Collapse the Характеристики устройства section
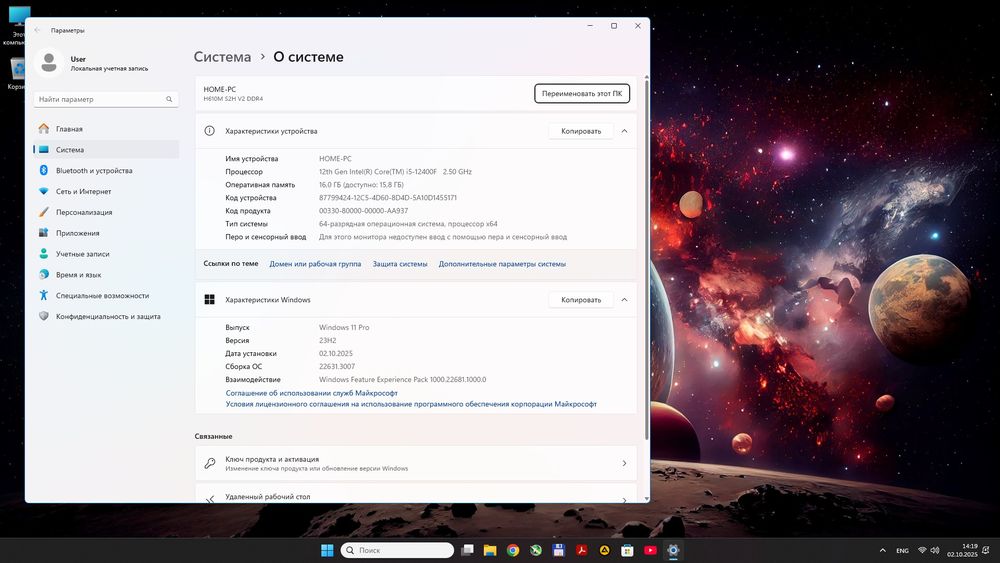This screenshot has width=1000, height=563. (x=624, y=131)
